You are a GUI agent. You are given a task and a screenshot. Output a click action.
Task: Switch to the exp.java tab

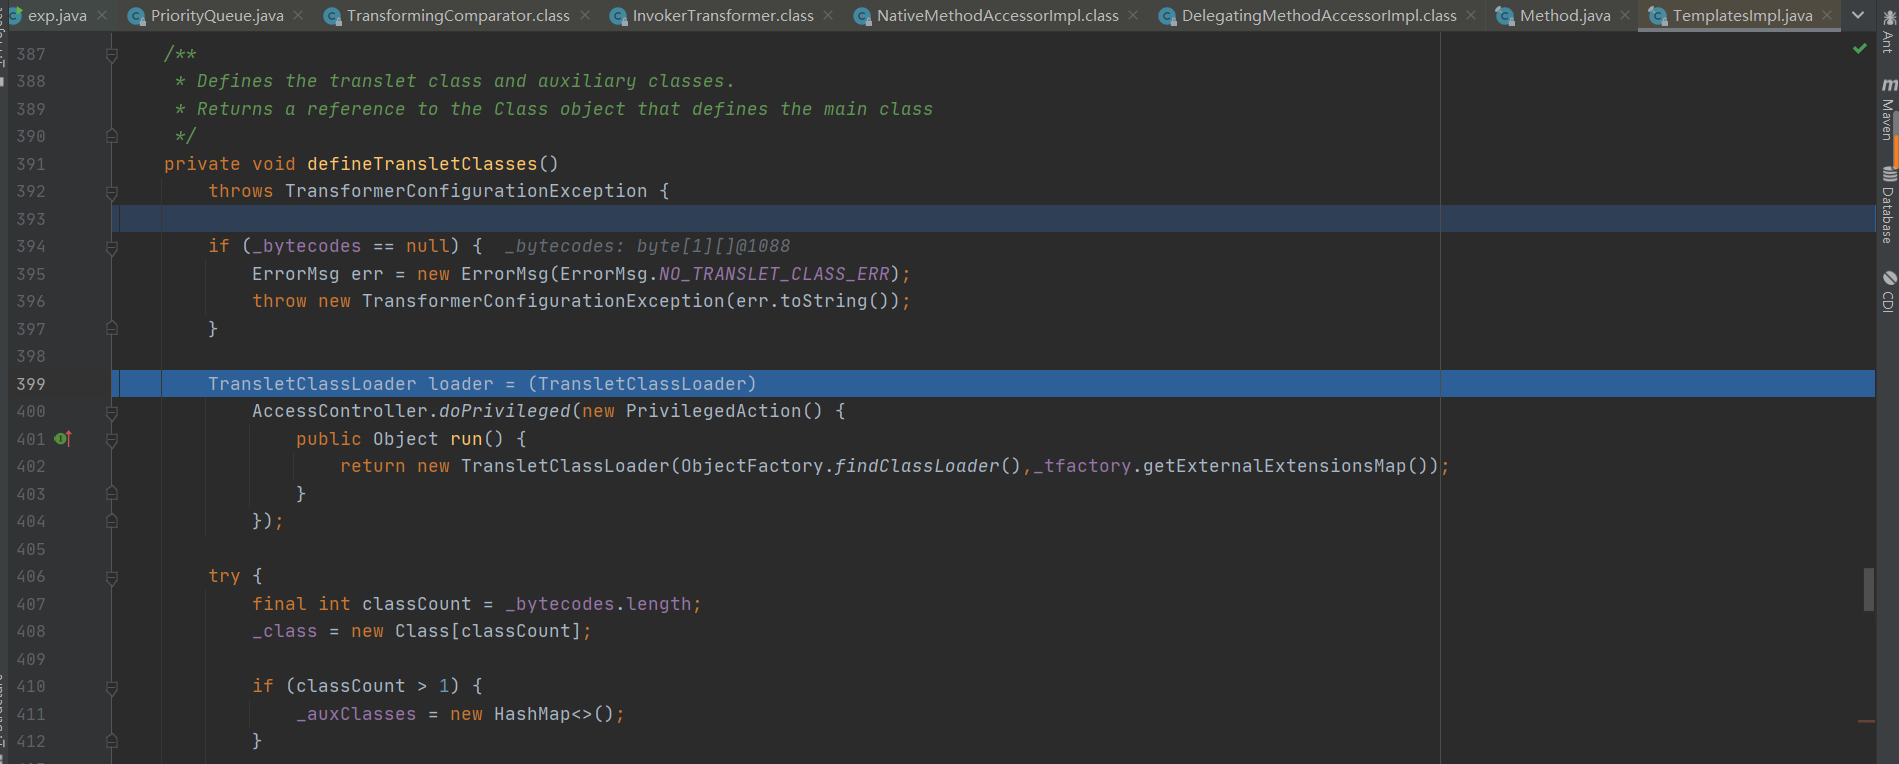point(57,16)
